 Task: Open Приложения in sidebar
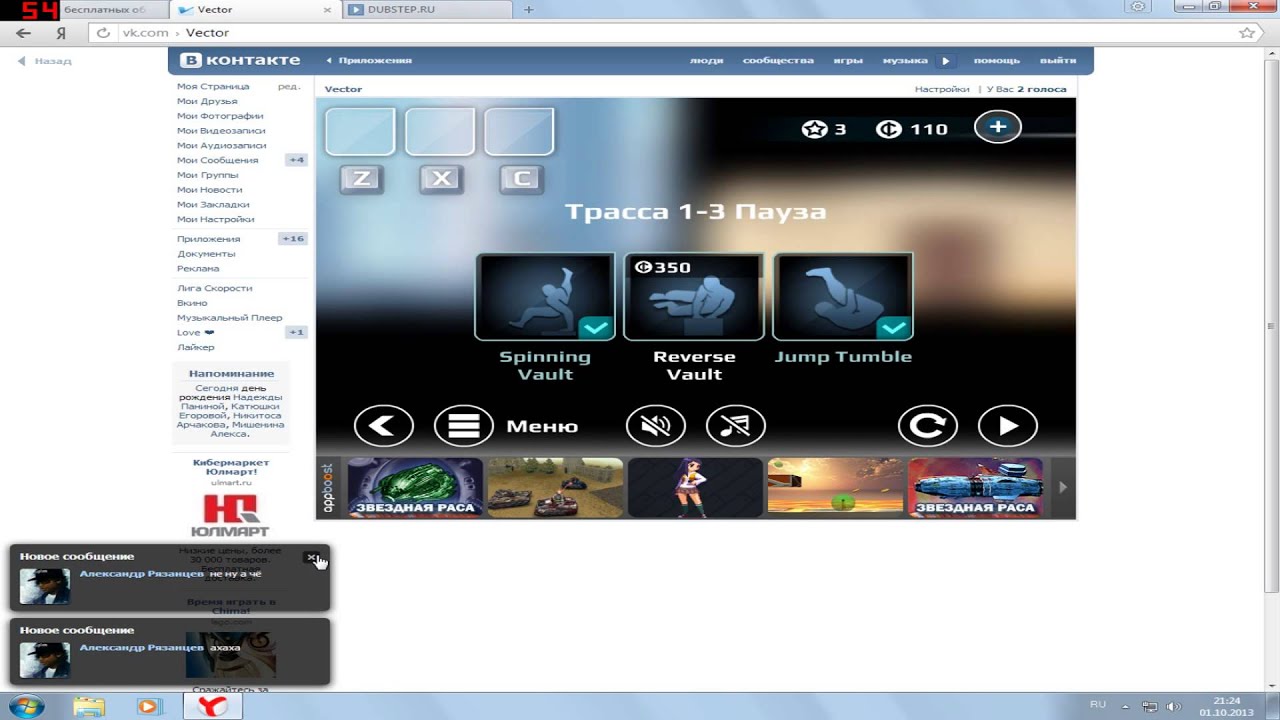(x=208, y=239)
